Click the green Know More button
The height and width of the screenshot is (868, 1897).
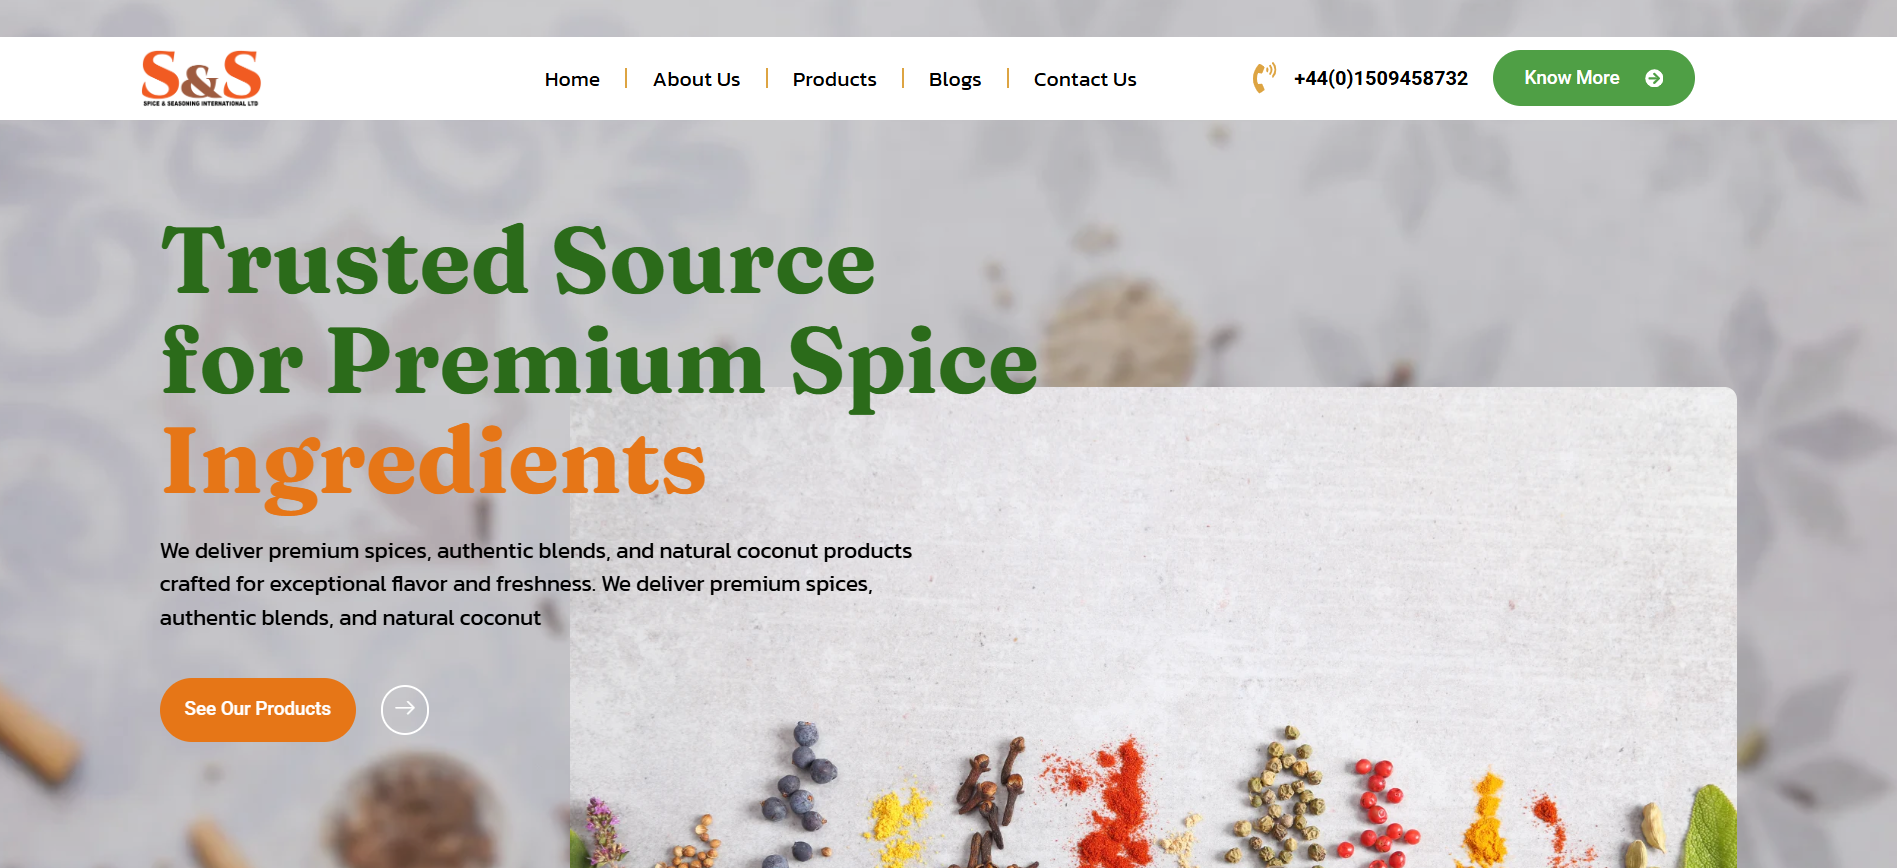click(x=1593, y=78)
